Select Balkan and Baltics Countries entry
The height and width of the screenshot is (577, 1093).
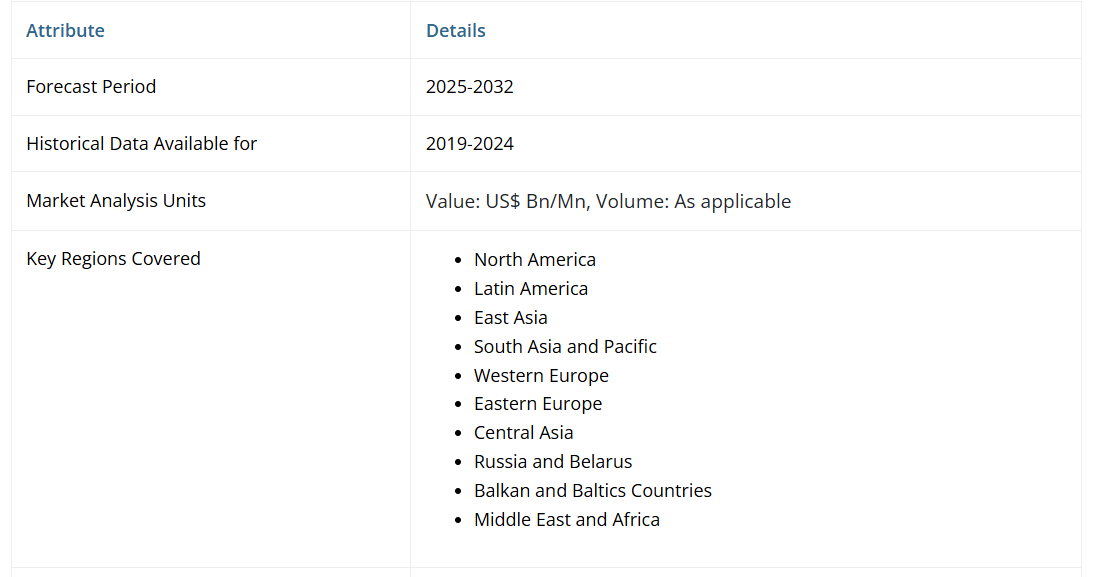[x=592, y=490]
